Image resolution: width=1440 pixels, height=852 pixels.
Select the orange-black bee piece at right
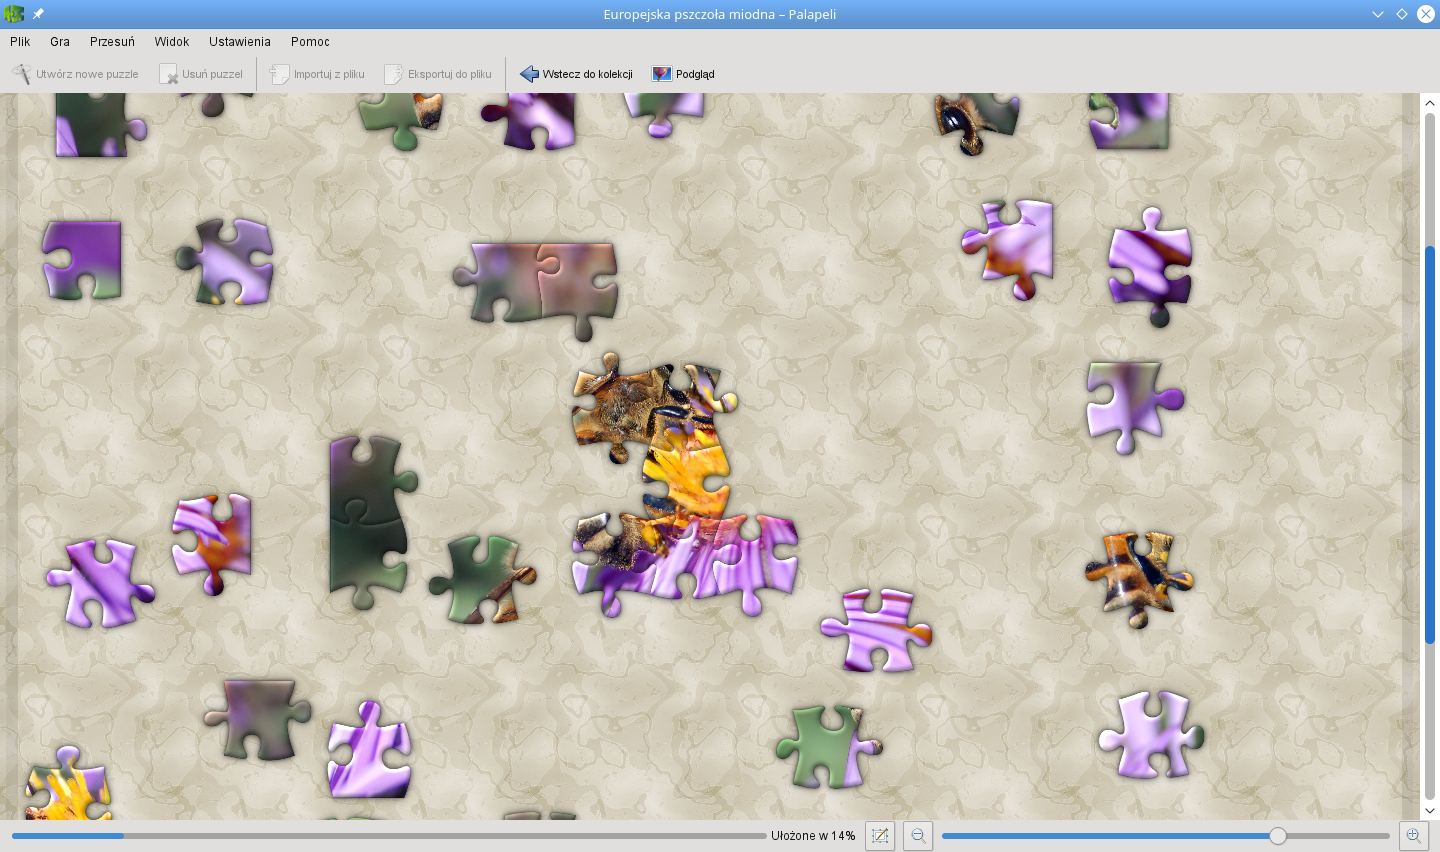(x=1138, y=578)
